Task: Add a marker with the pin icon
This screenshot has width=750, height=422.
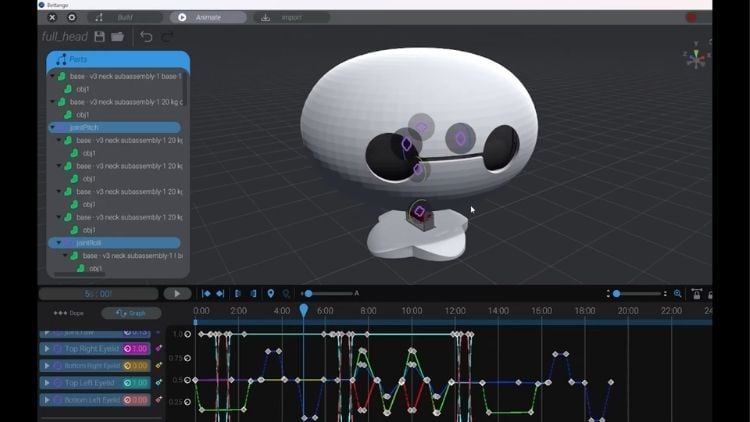Action: pyautogui.click(x=270, y=293)
